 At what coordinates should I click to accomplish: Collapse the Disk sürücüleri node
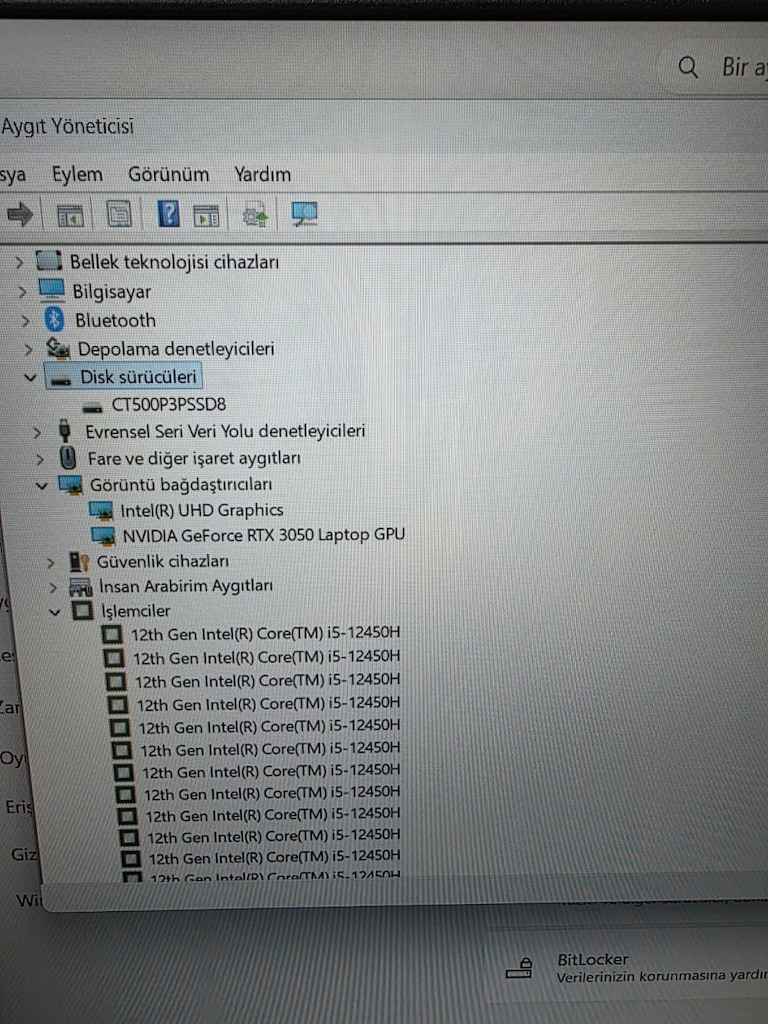pos(29,377)
